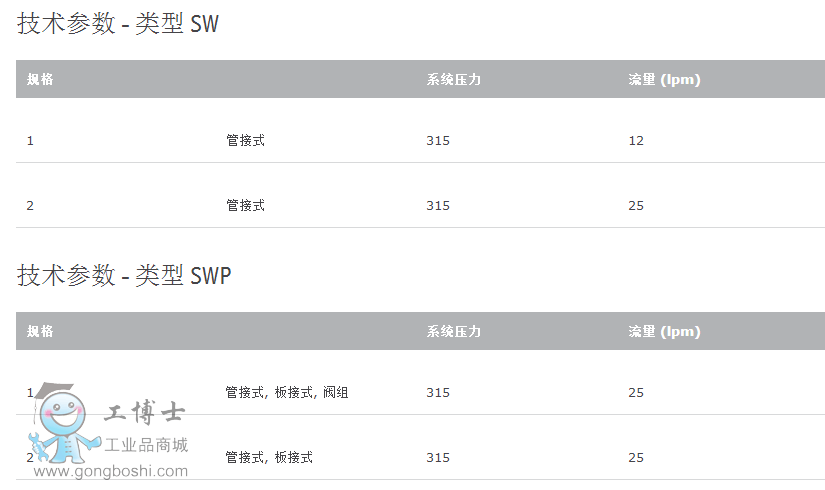Click 管接式 in SW size 1 row
The image size is (825, 490).
point(245,141)
